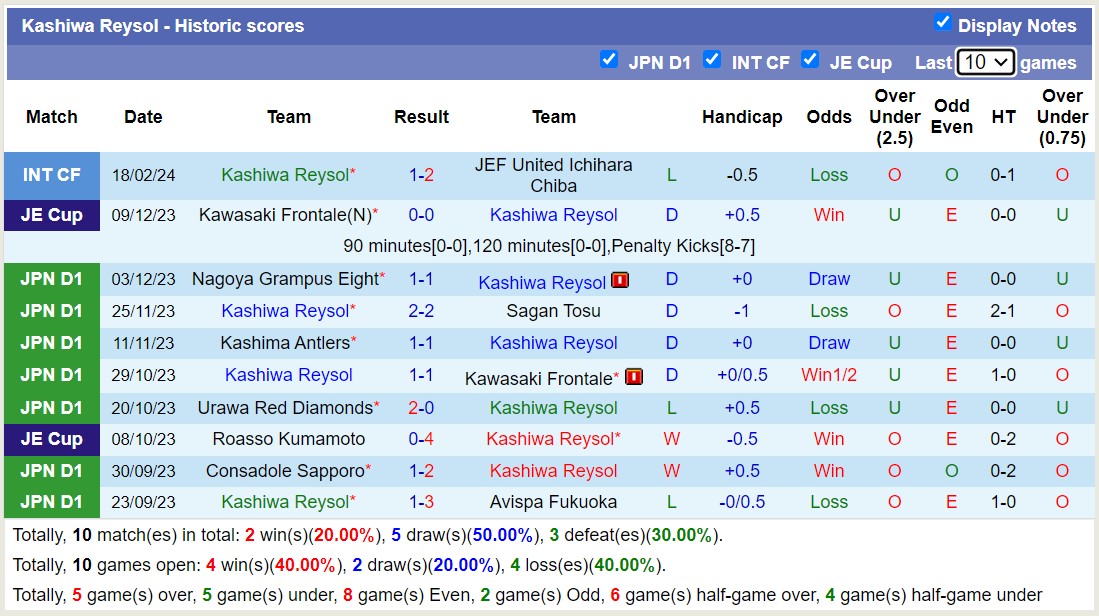Viewport: 1099px width, 616px height.
Task: Click the Sagan Tosu team name
Action: 553,311
